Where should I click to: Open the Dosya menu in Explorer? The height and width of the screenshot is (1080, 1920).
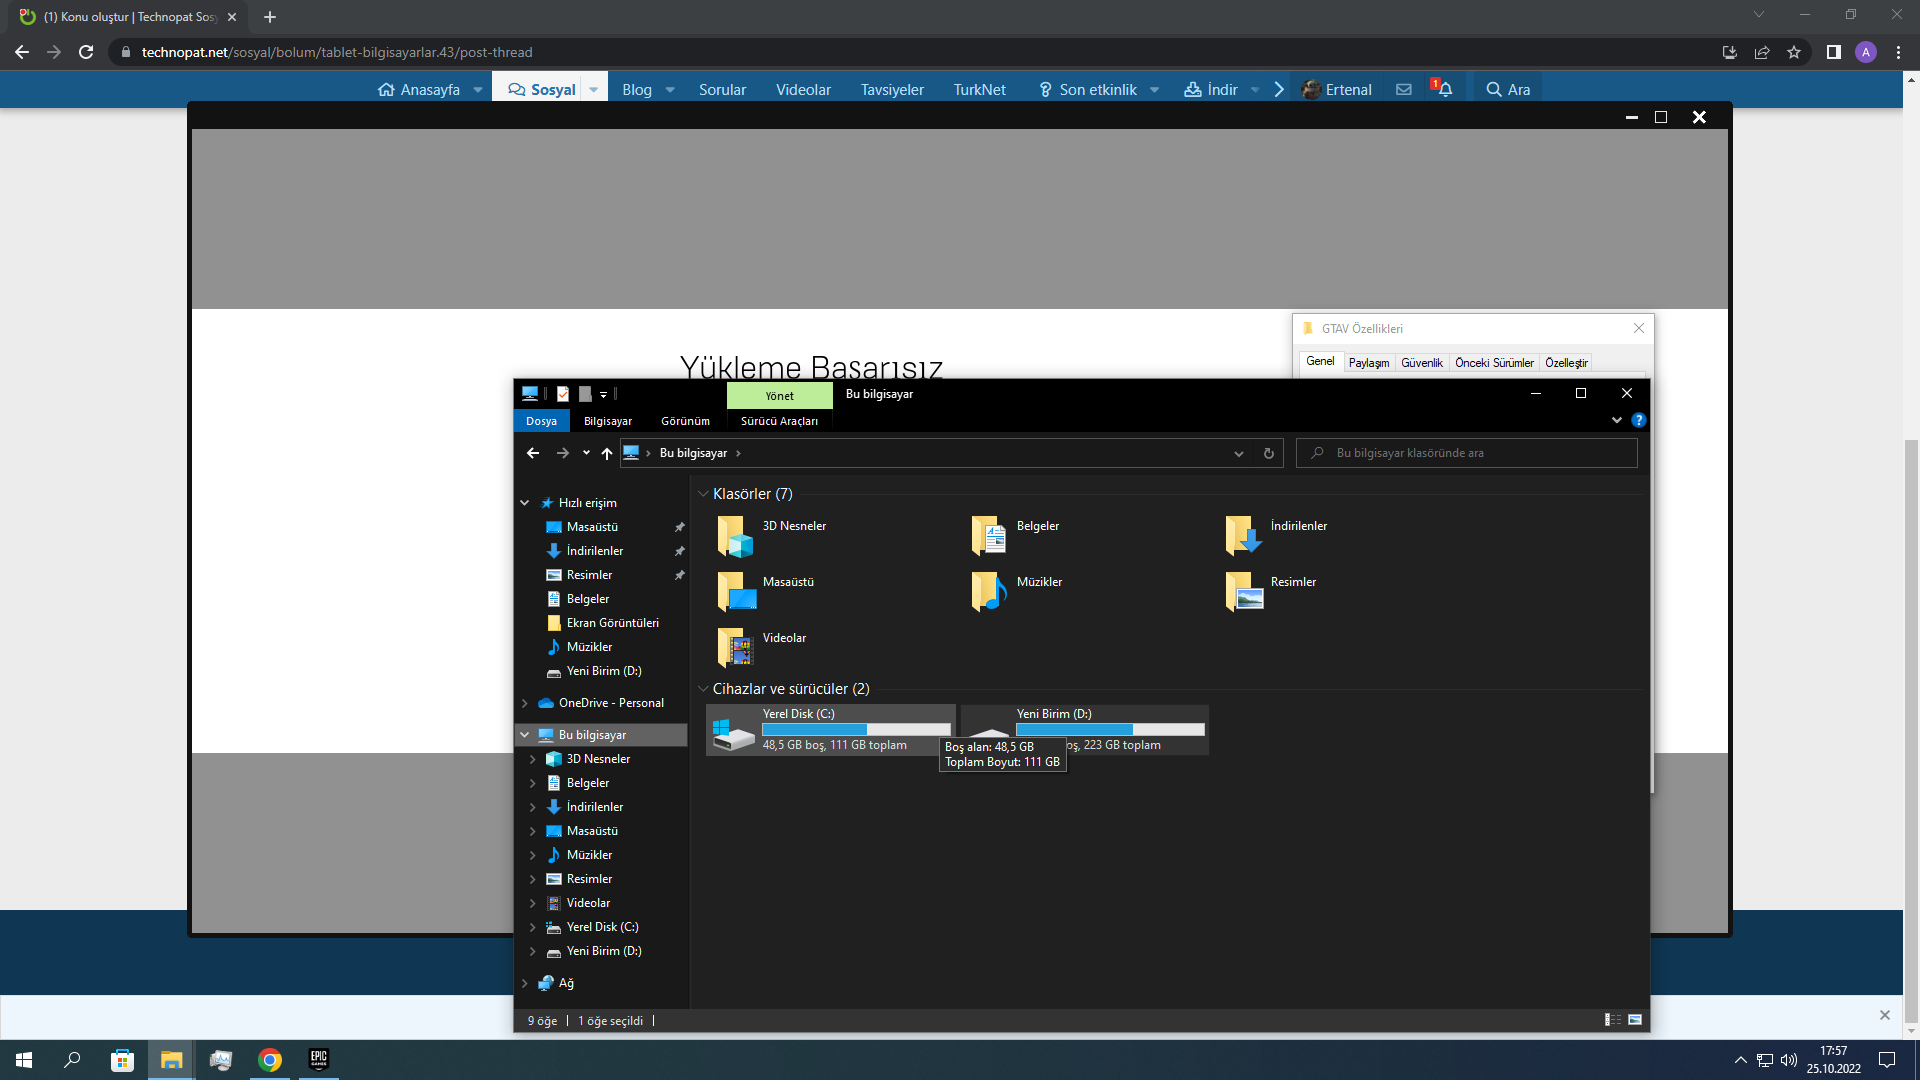[x=541, y=421]
